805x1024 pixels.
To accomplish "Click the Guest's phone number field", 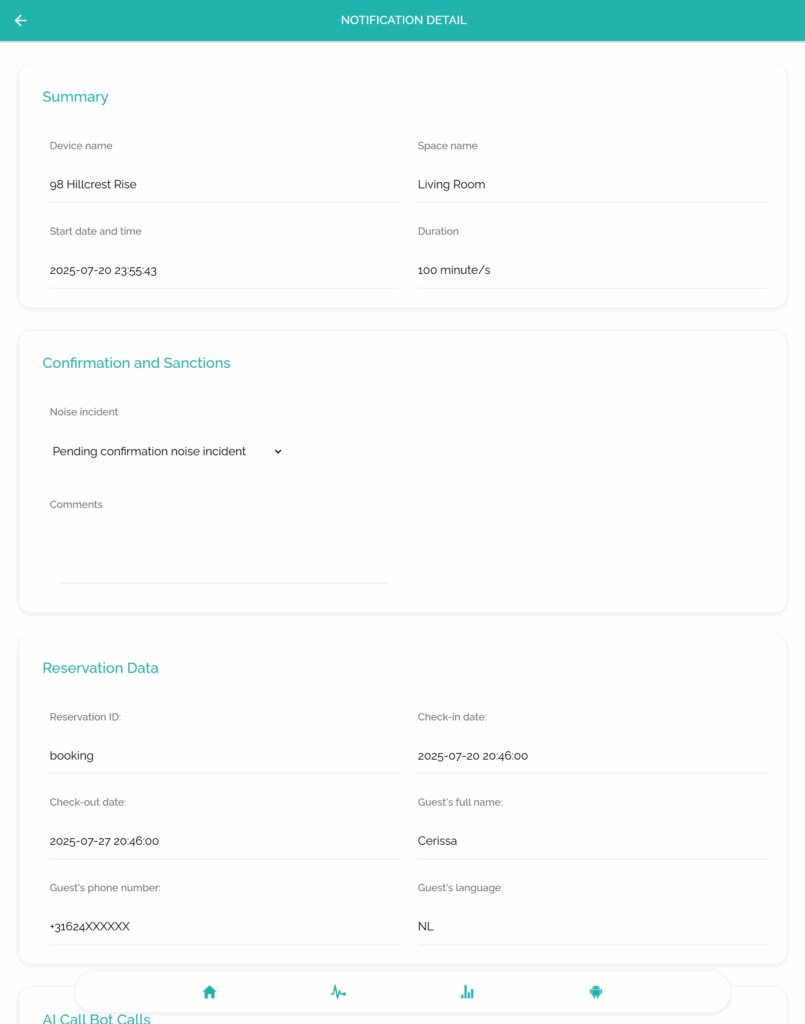I will coord(224,927).
